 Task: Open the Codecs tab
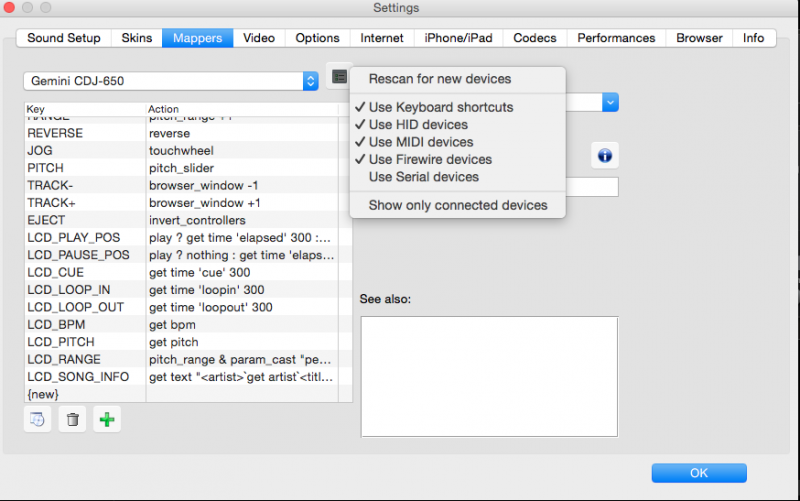click(535, 38)
